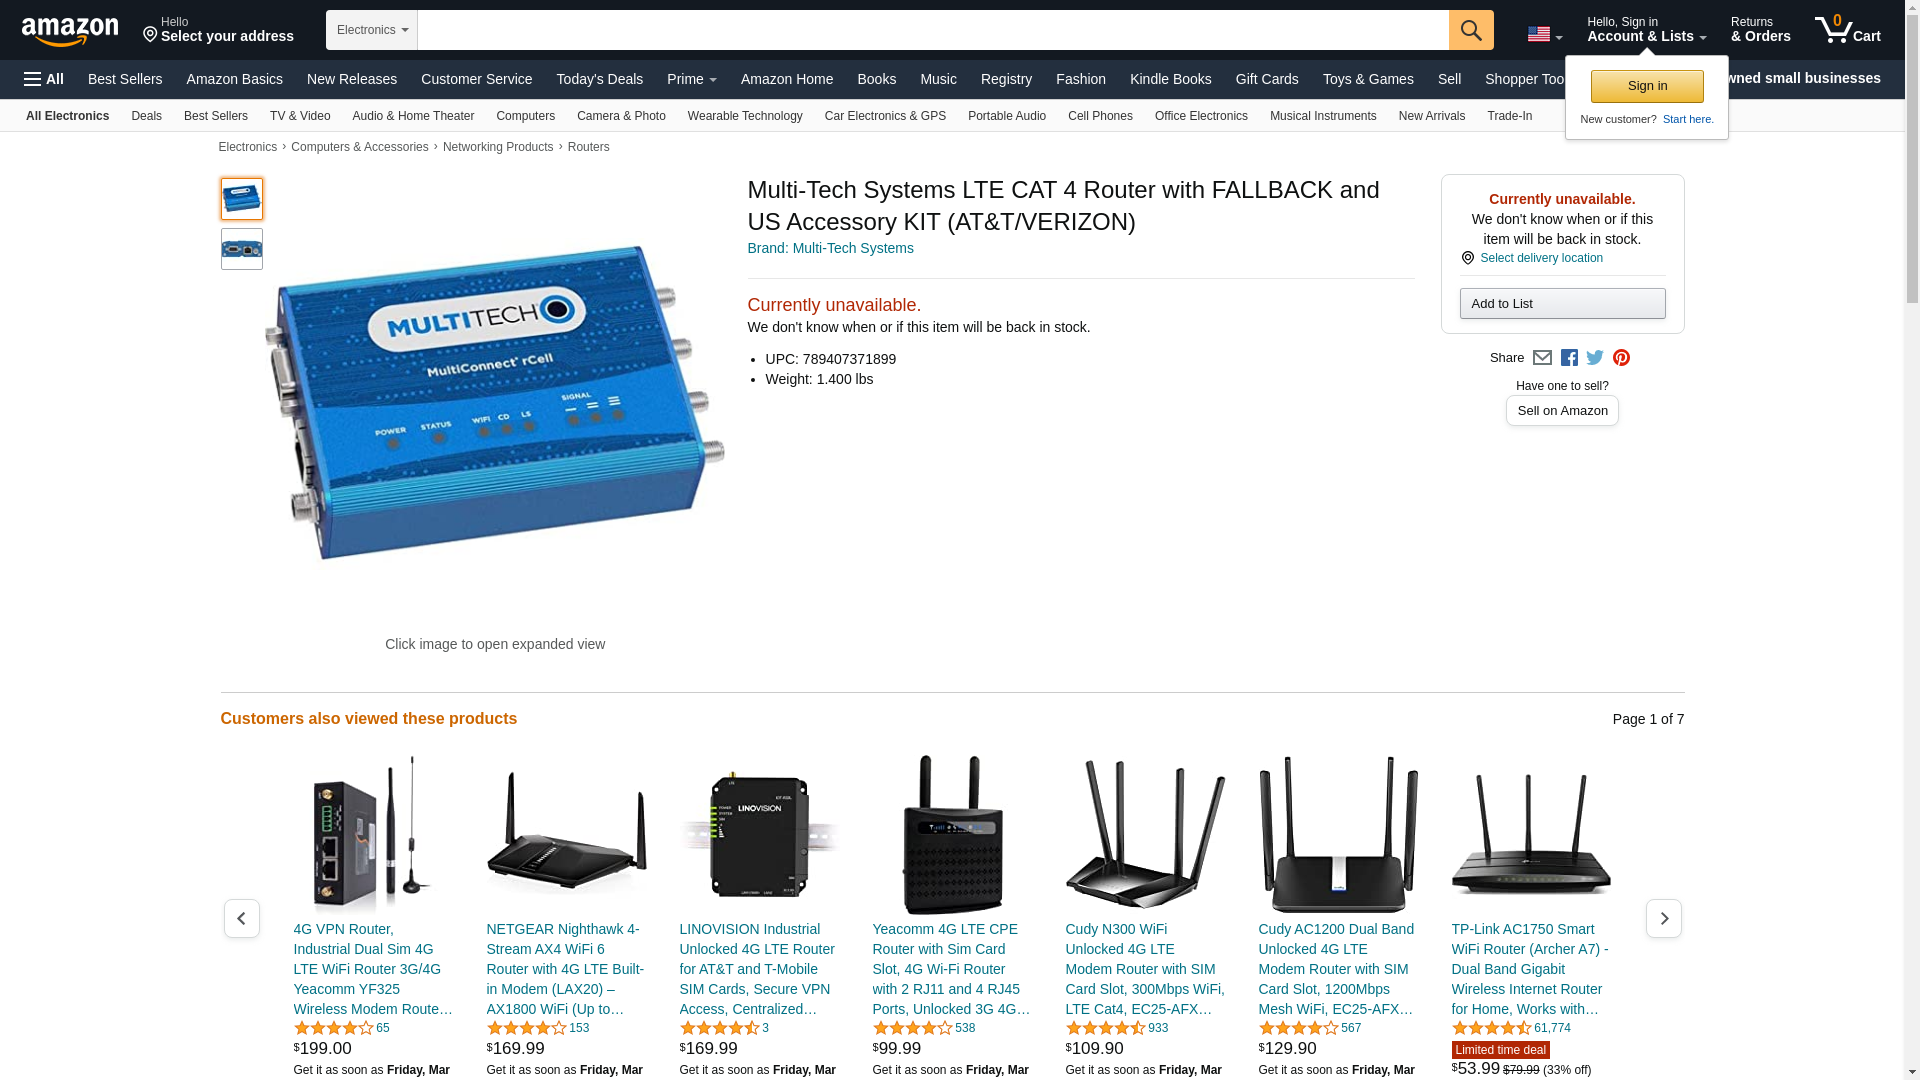Share product on Facebook icon
Image resolution: width=1920 pixels, height=1080 pixels.
tap(1569, 358)
